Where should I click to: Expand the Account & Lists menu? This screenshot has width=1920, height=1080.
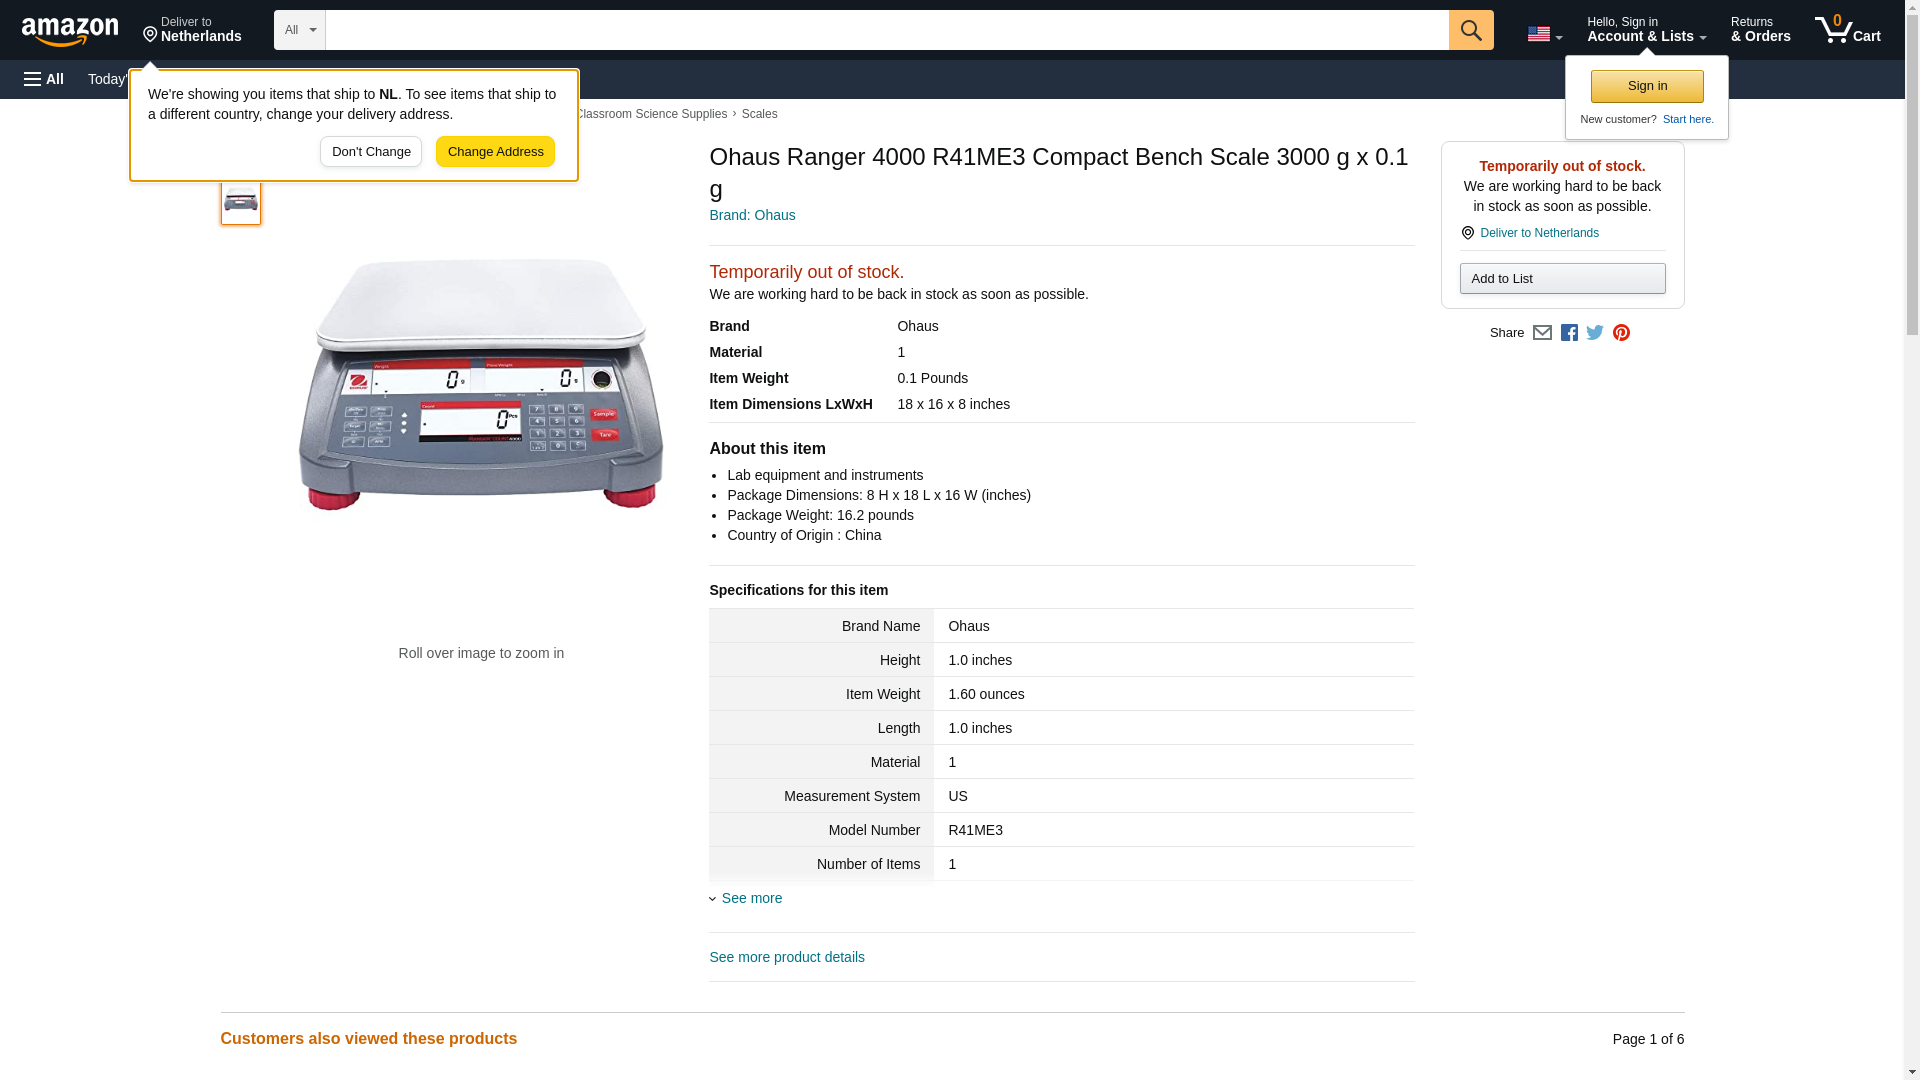(x=1646, y=30)
